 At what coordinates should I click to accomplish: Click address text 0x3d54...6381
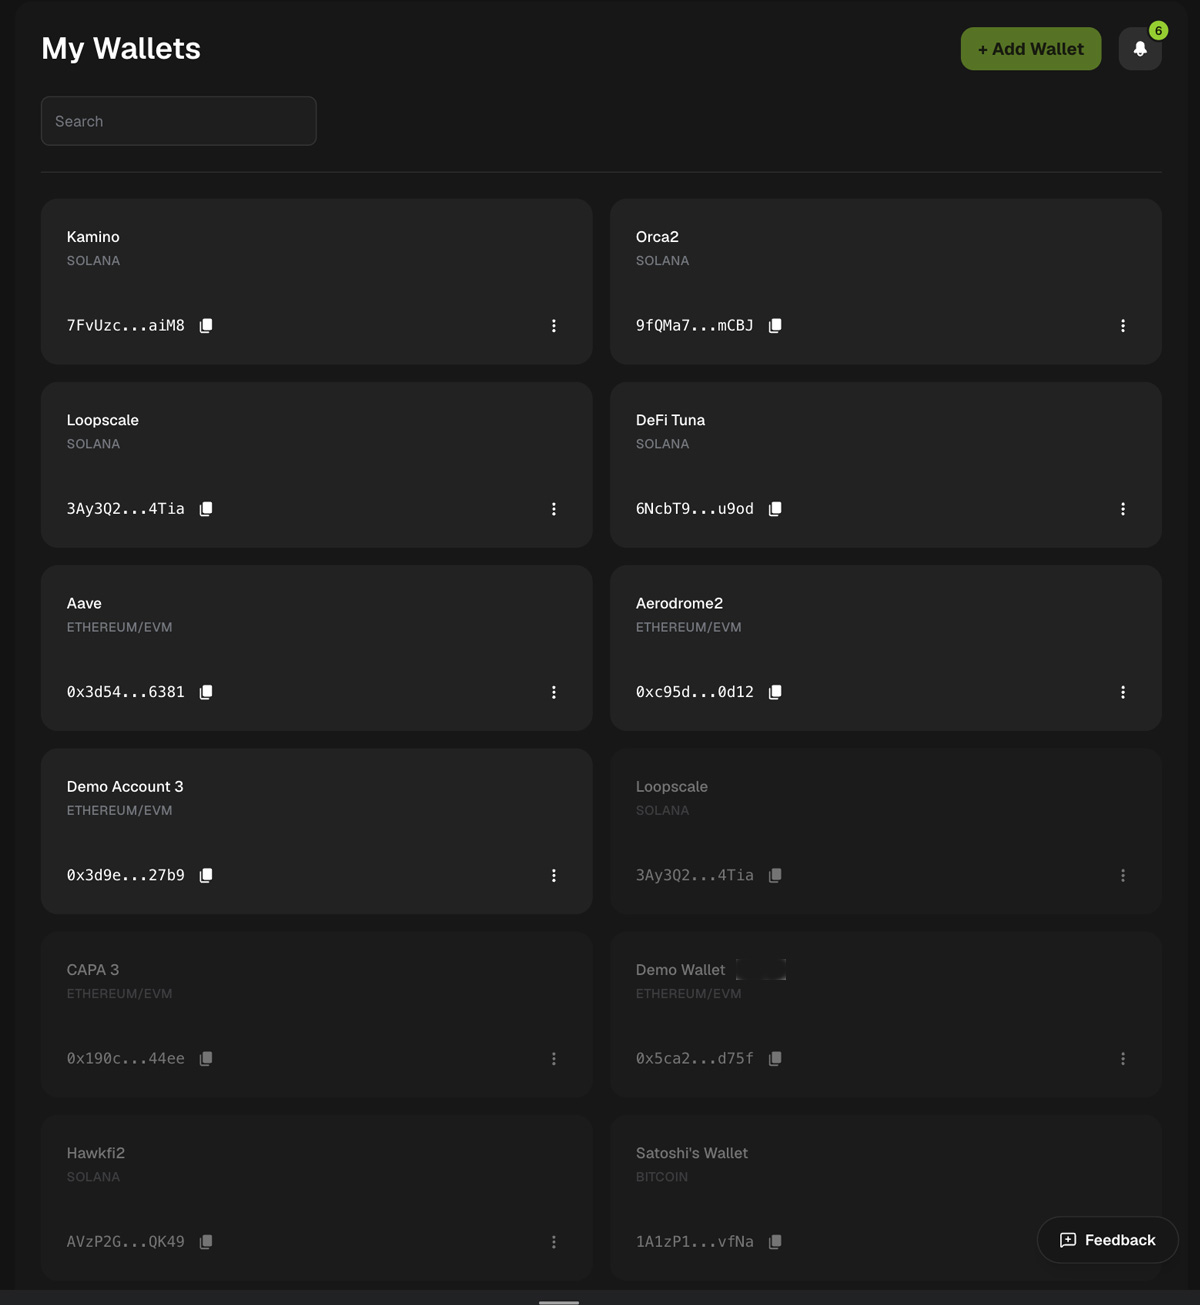tap(126, 692)
